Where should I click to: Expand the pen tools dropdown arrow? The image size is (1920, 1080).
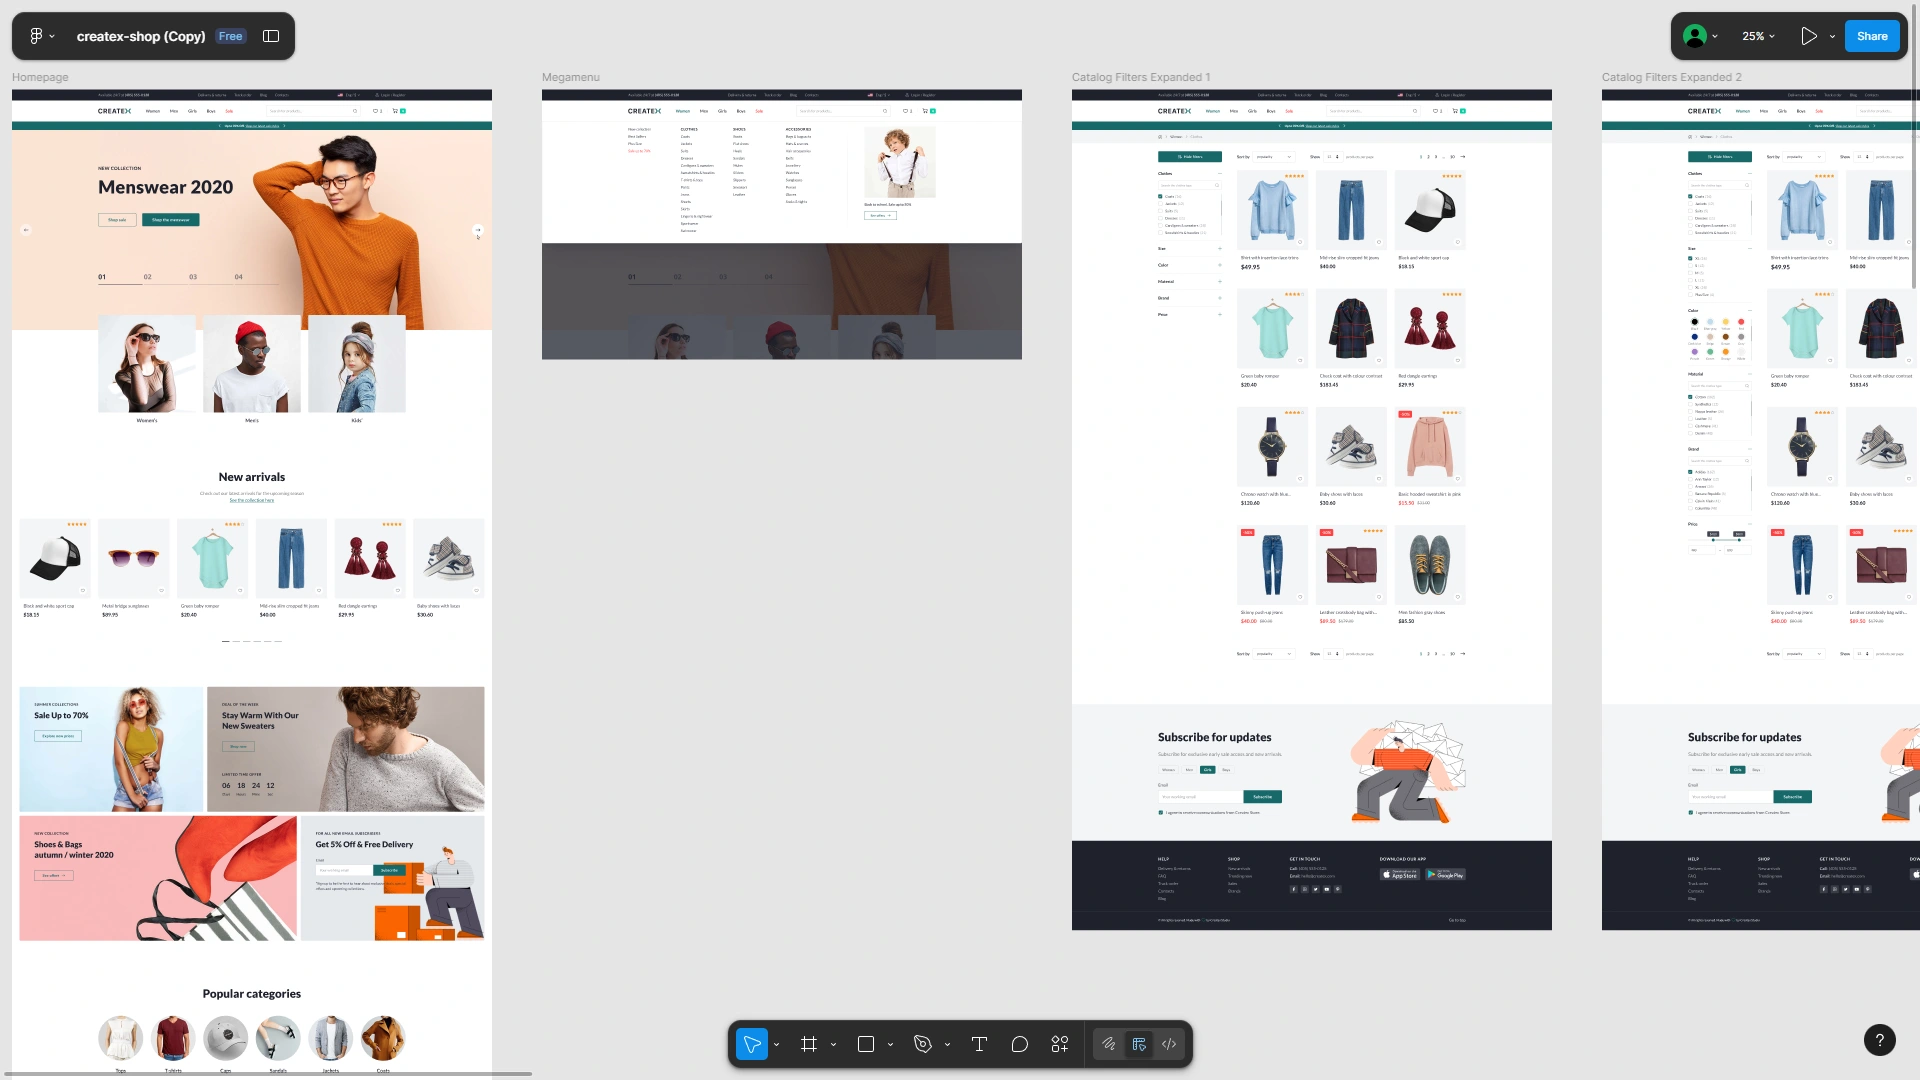point(947,1045)
